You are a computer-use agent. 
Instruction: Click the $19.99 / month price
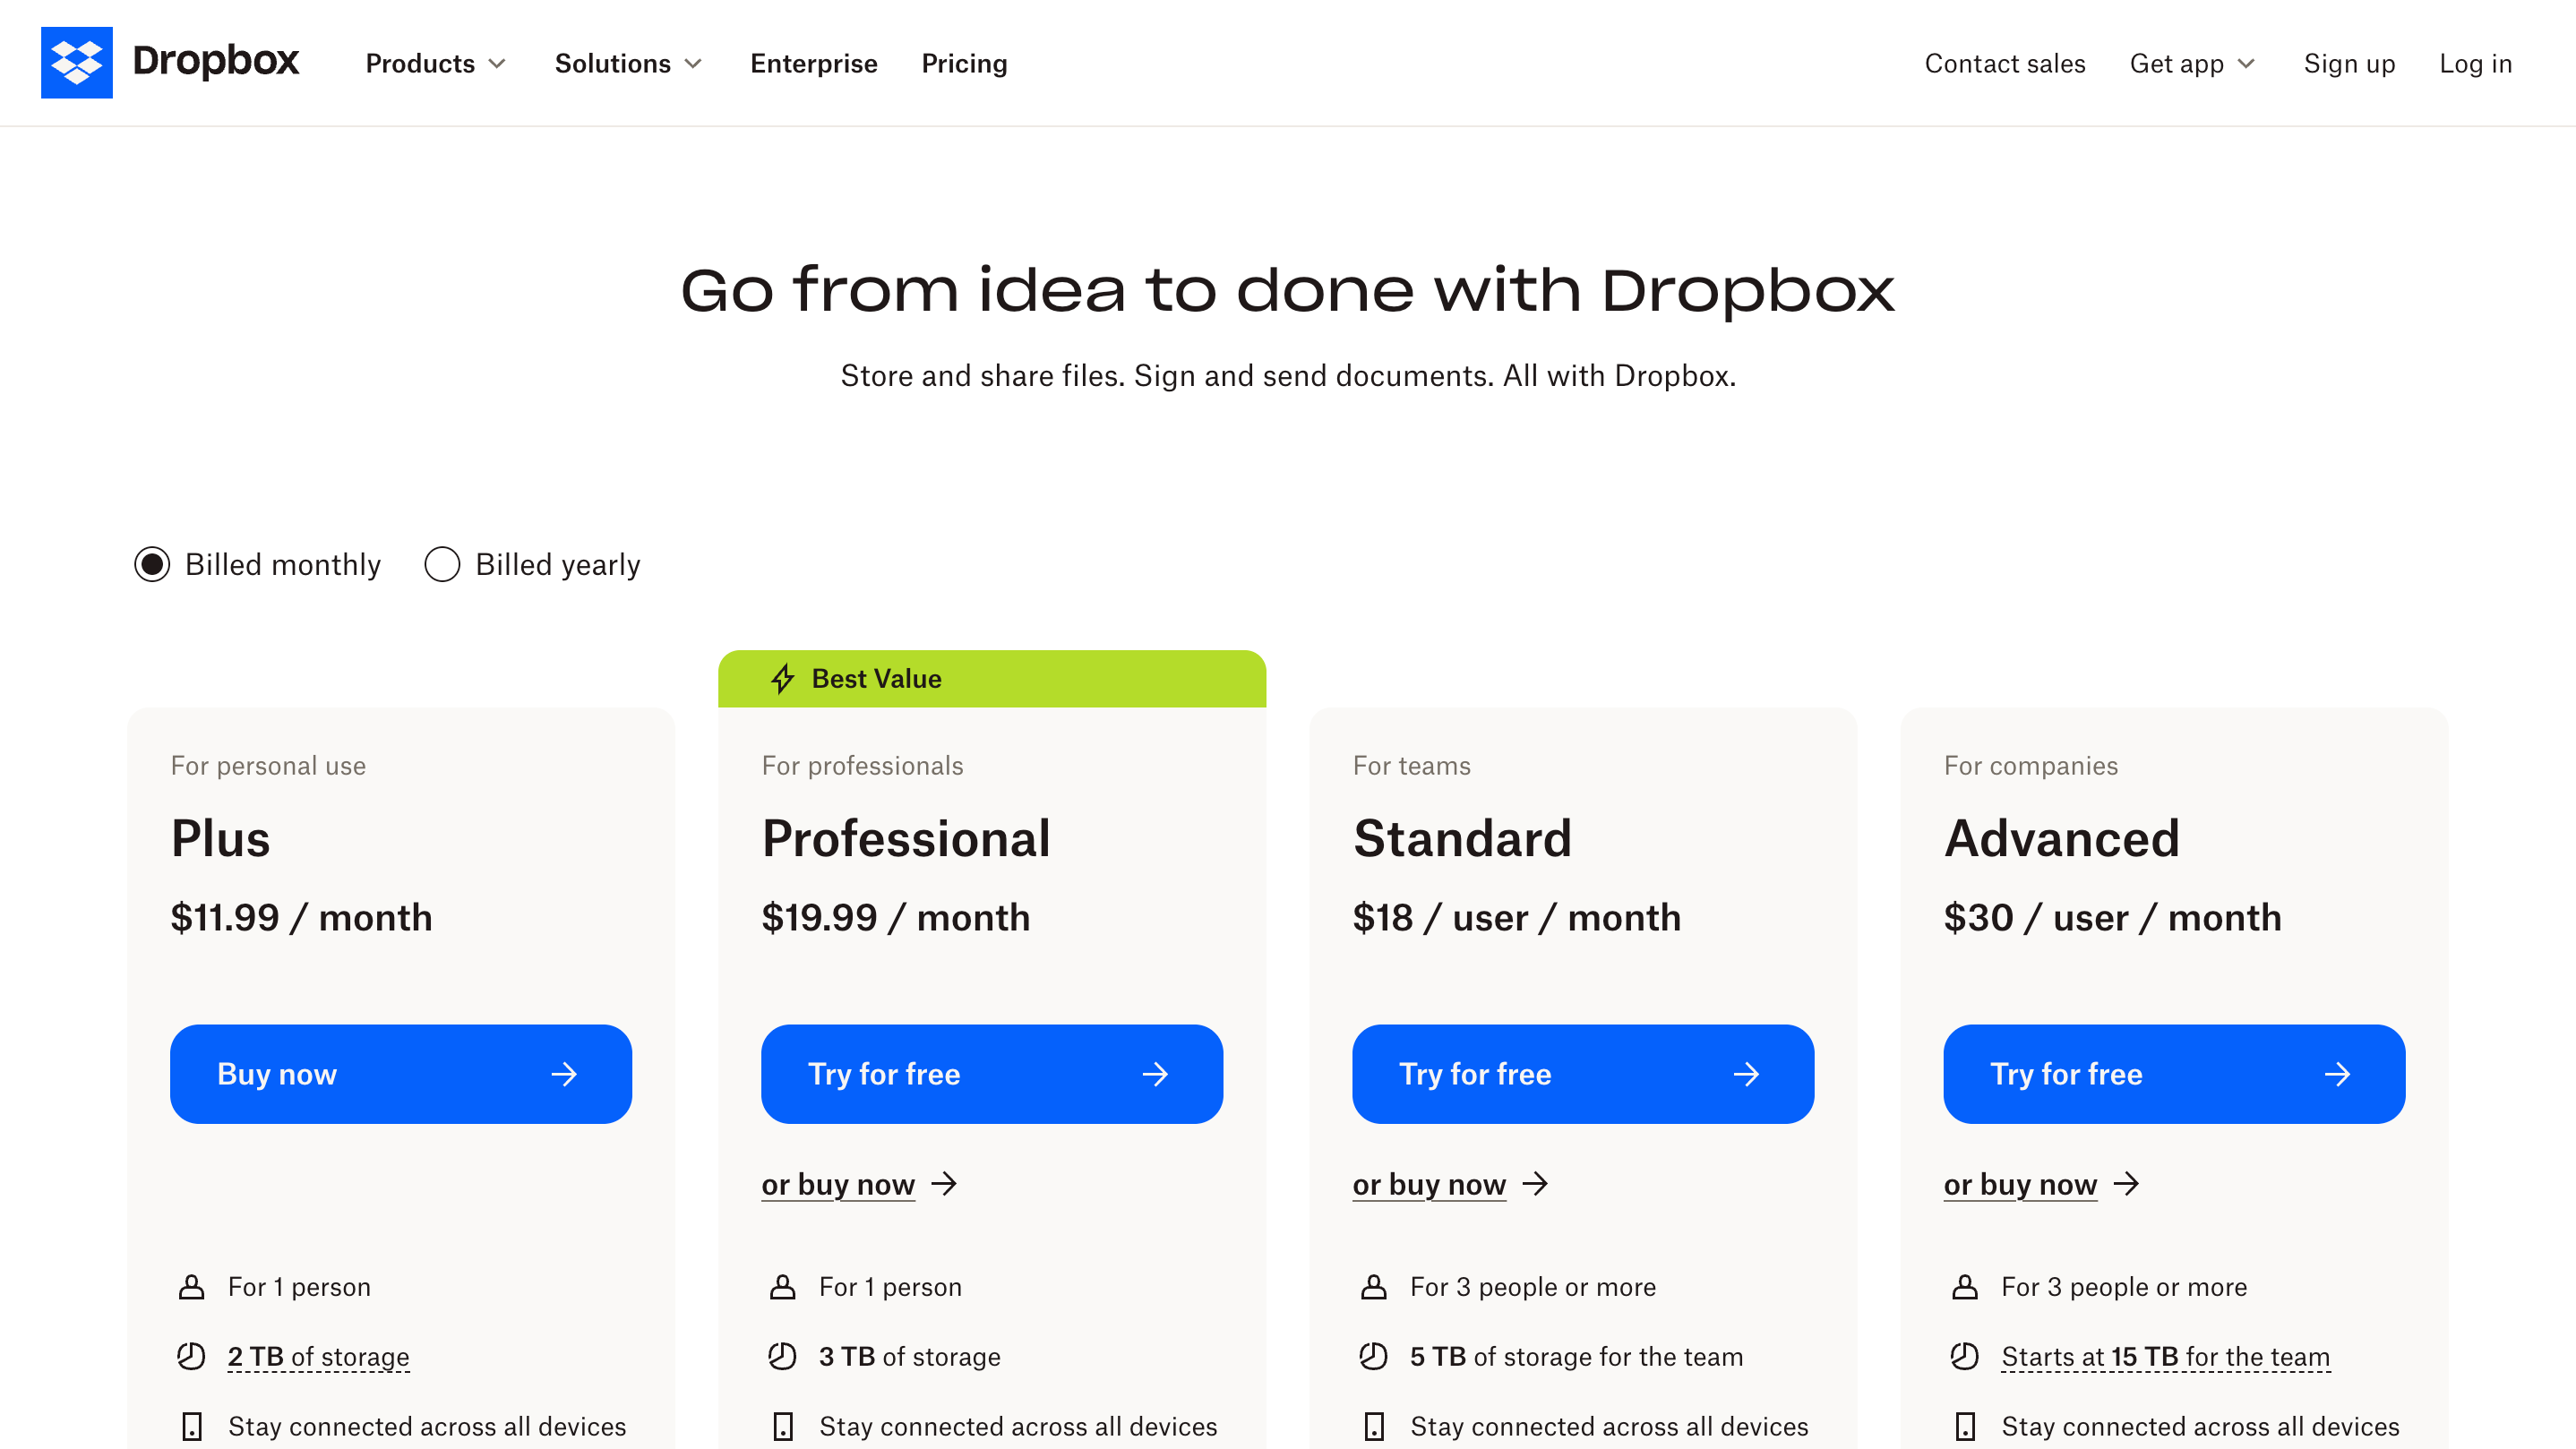[x=895, y=917]
